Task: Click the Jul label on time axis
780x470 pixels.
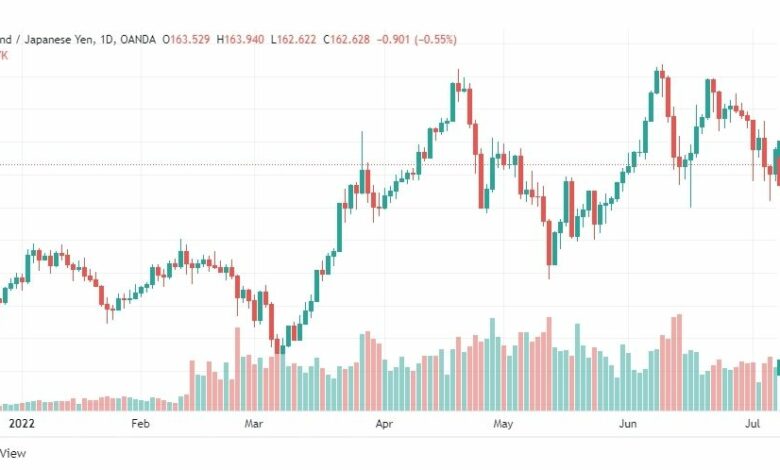Action: click(753, 424)
